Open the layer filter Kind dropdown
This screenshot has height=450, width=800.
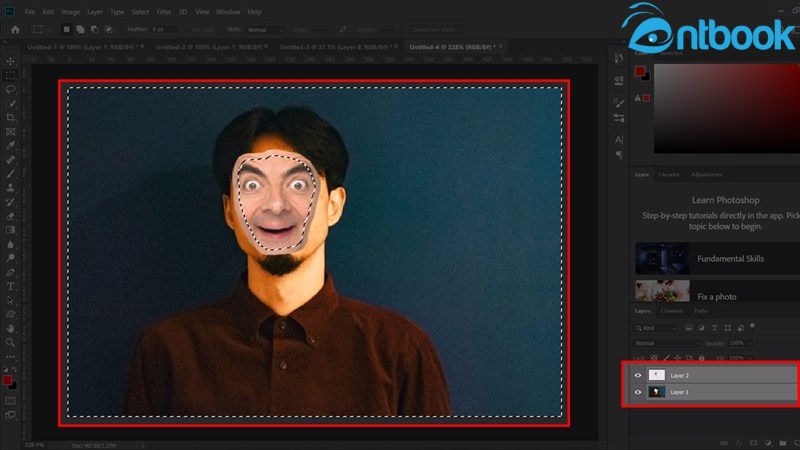[x=656, y=328]
